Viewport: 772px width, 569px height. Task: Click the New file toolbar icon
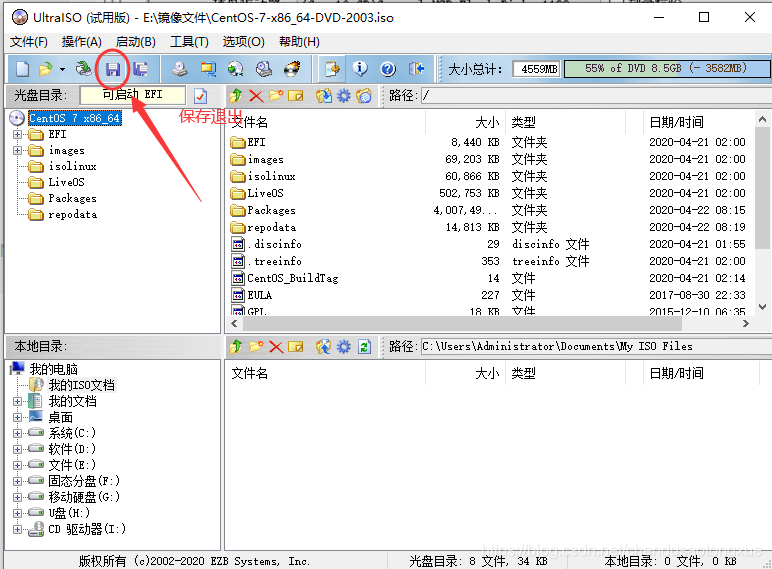click(x=22, y=69)
